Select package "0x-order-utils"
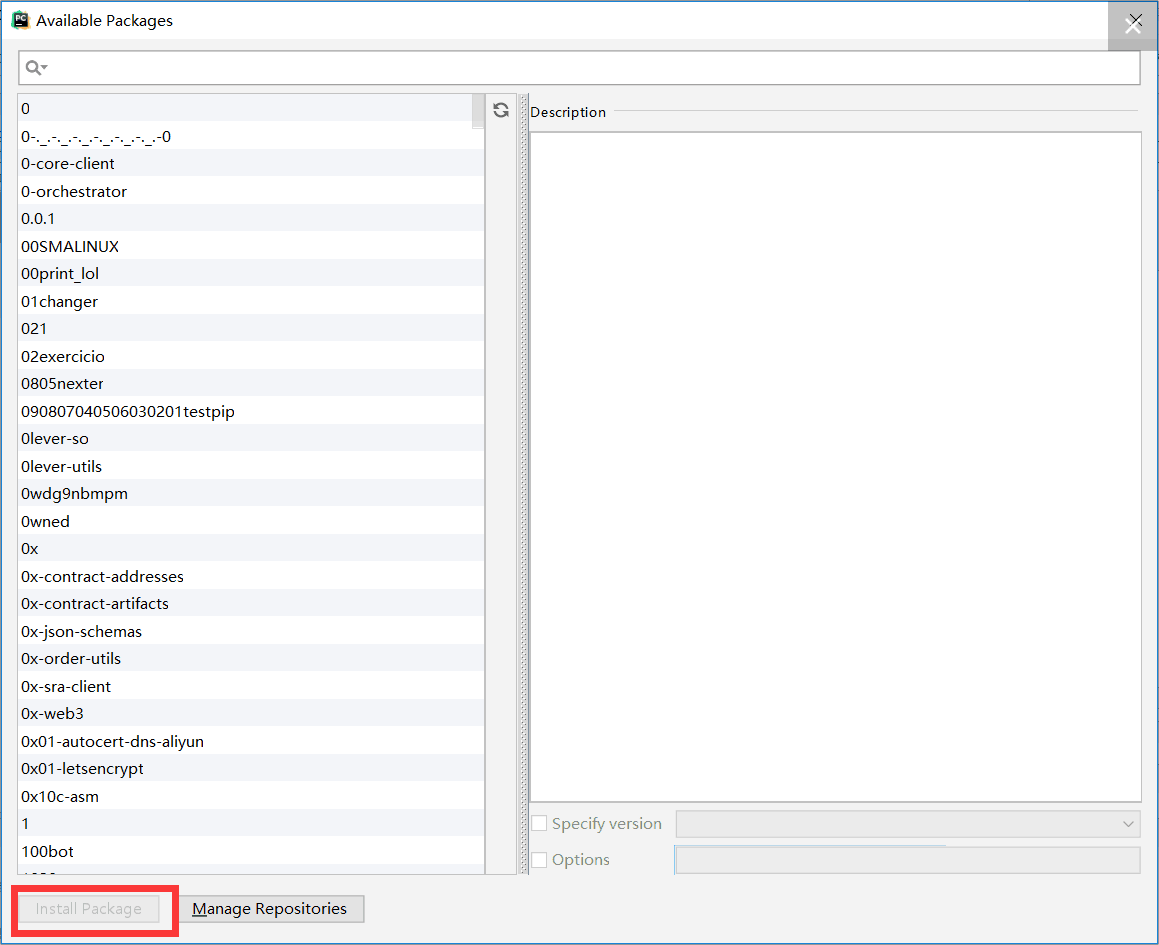This screenshot has width=1159, height=945. [x=251, y=659]
